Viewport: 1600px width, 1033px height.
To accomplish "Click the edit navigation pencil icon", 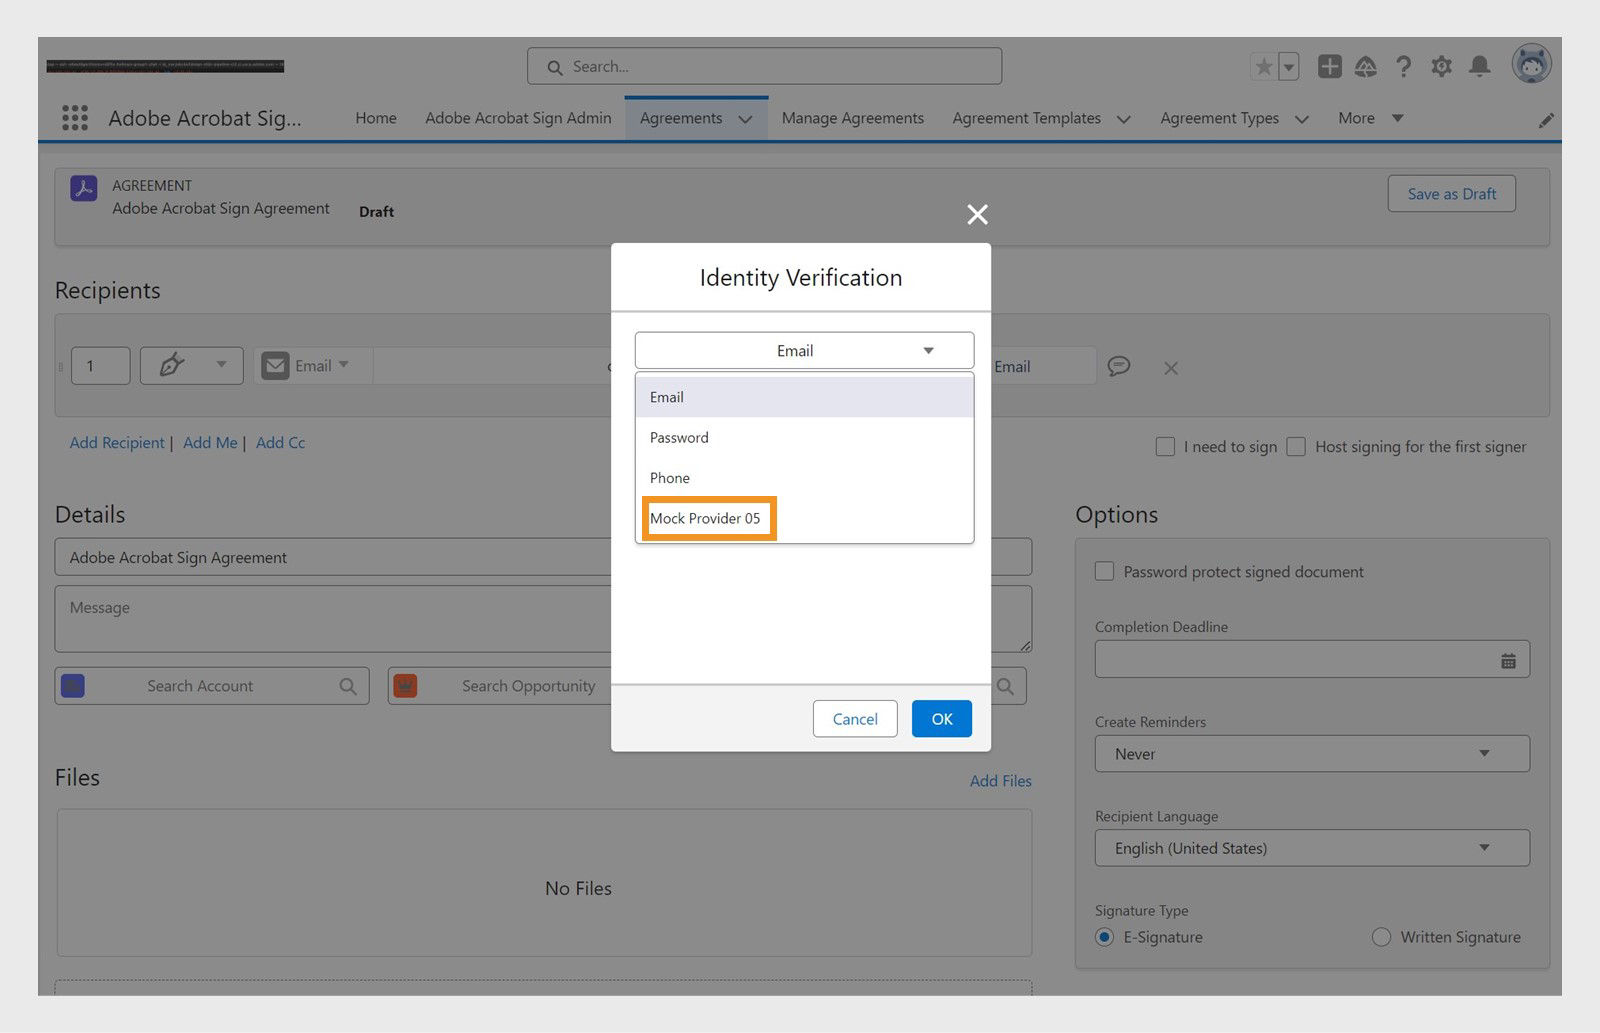I will click(x=1546, y=120).
